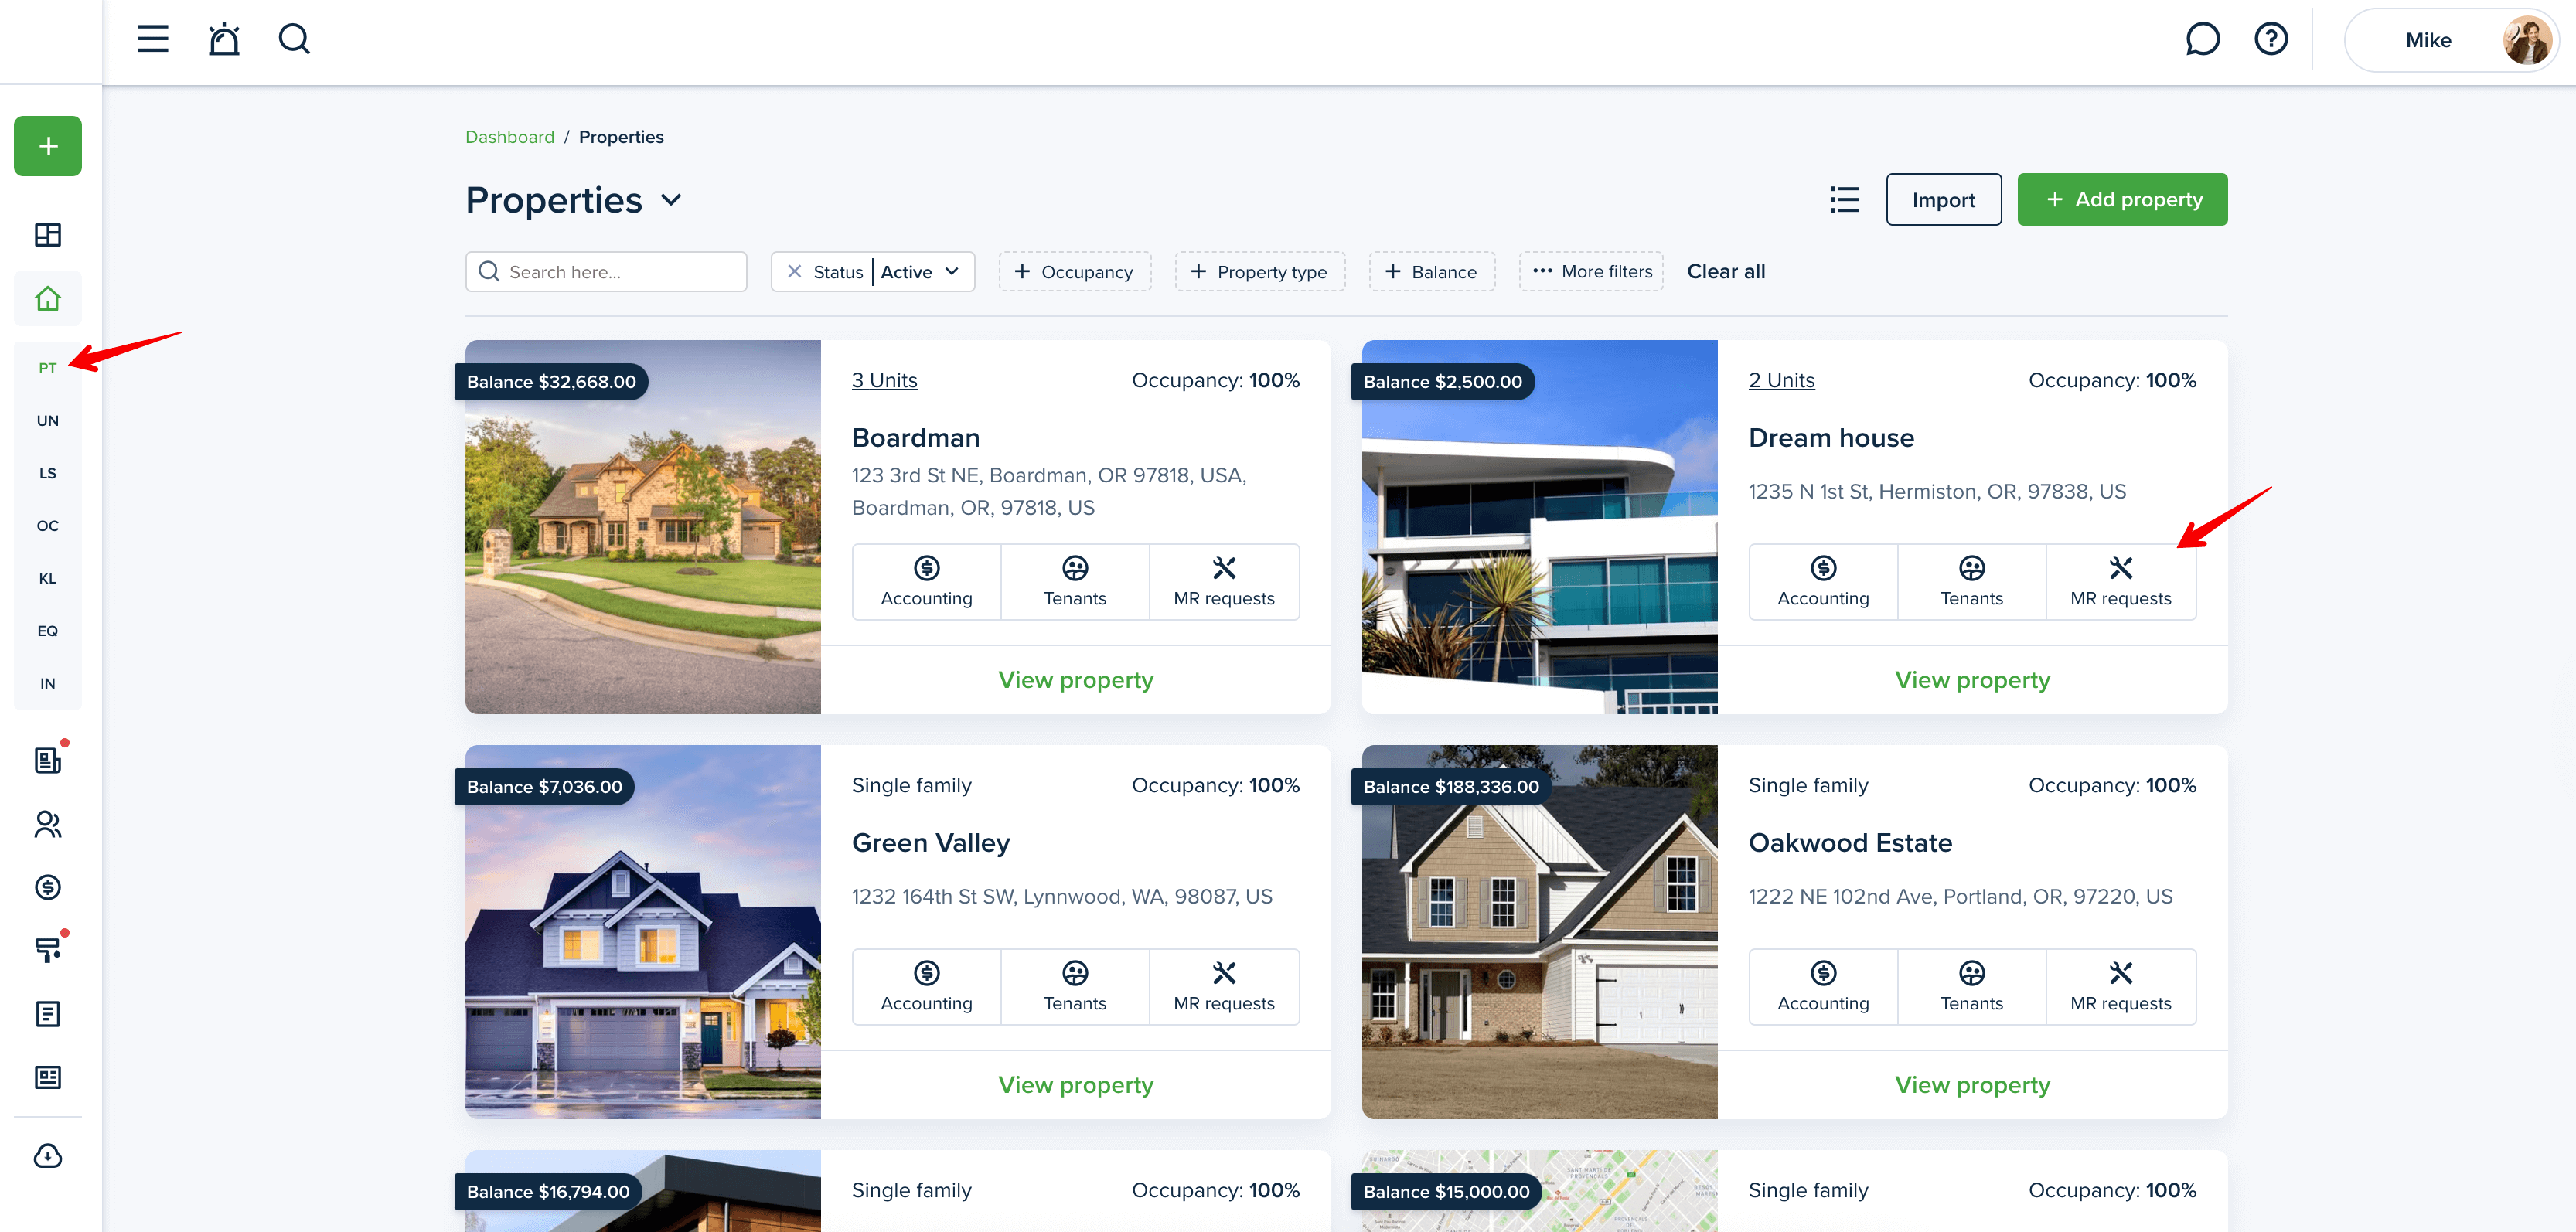Click the notifications alarm bell icon
Image resolution: width=2576 pixels, height=1232 pixels.
224,39
